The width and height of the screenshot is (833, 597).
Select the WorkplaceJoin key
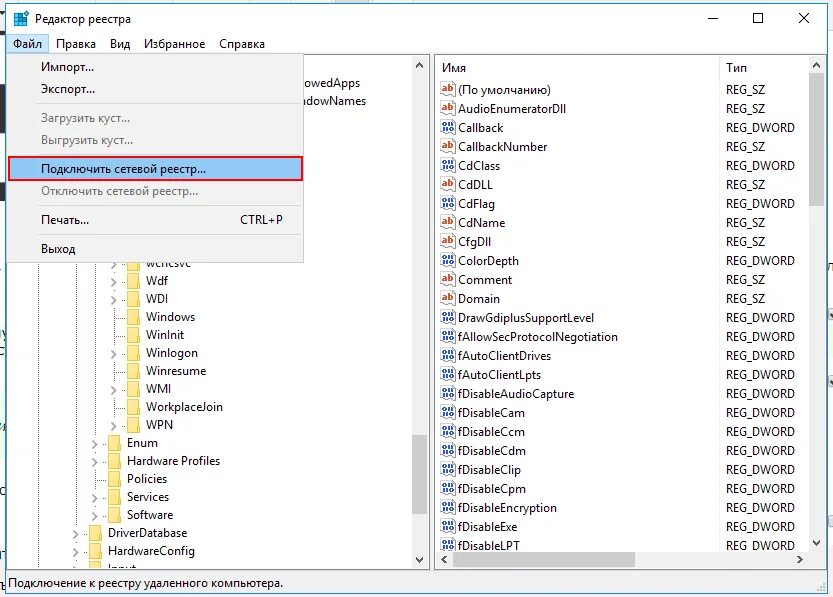[x=184, y=407]
